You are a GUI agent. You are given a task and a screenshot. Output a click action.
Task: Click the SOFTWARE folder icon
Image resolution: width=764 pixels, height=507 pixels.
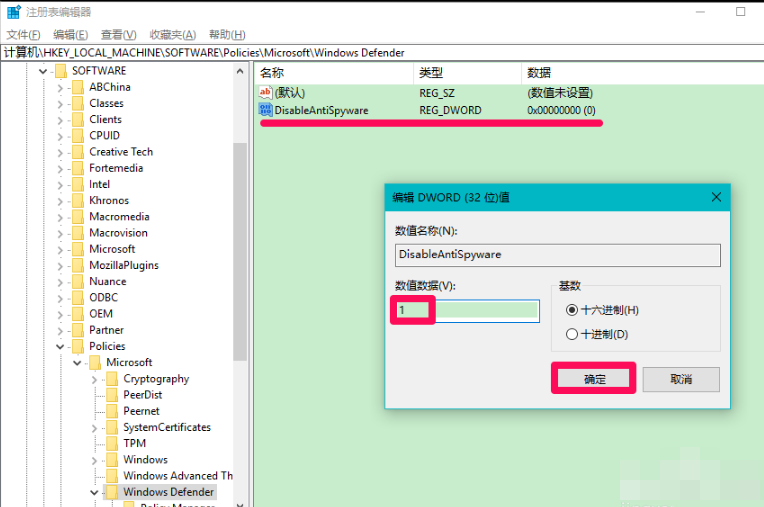[x=60, y=71]
